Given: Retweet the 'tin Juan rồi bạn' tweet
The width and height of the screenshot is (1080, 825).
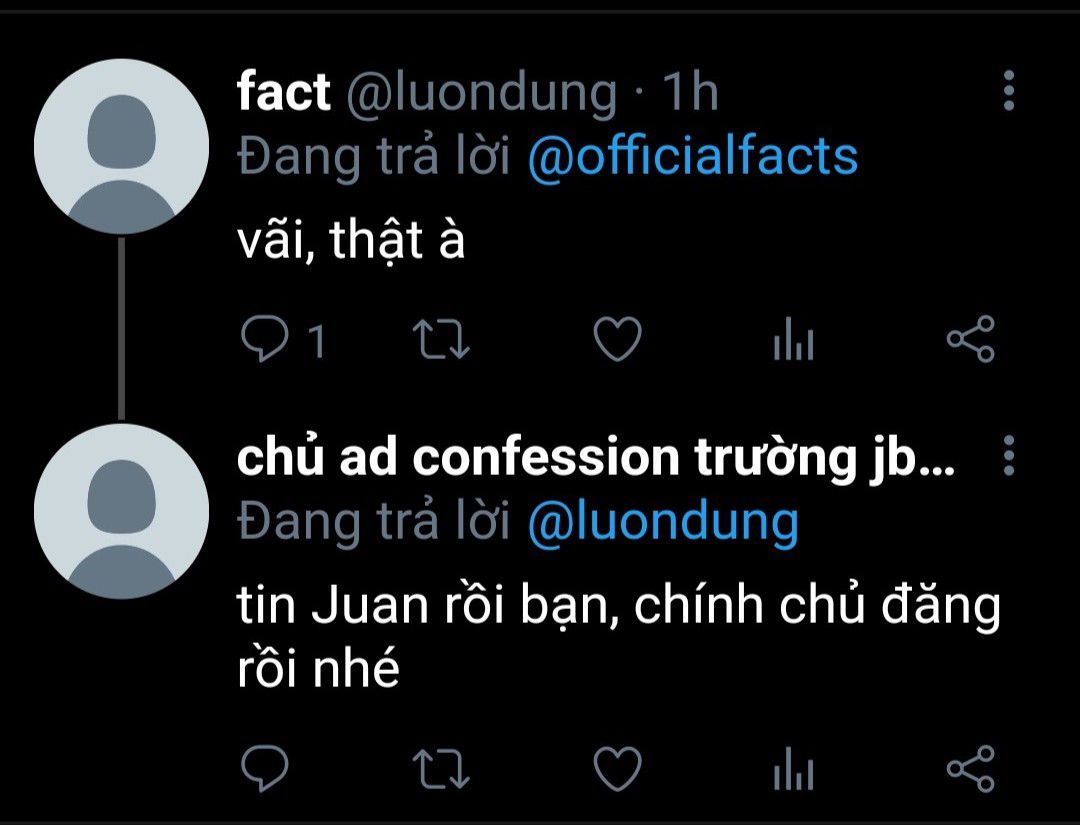Looking at the screenshot, I should click(x=441, y=769).
